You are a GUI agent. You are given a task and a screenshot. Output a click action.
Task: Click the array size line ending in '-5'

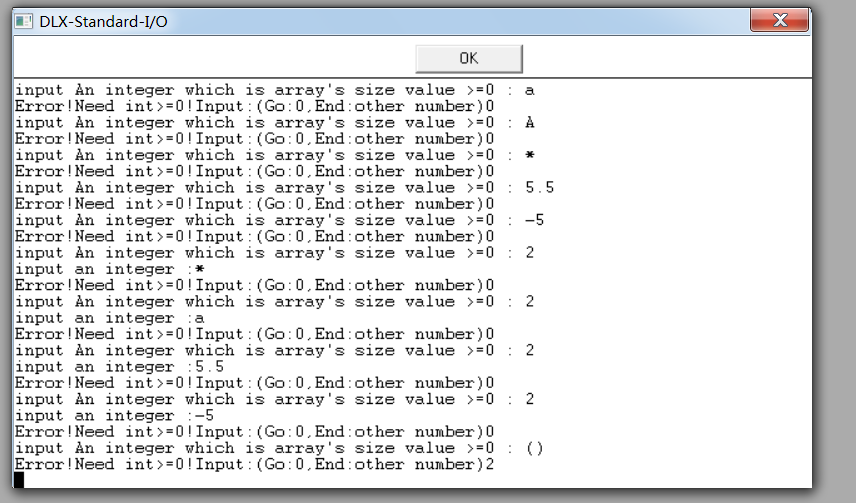279,220
